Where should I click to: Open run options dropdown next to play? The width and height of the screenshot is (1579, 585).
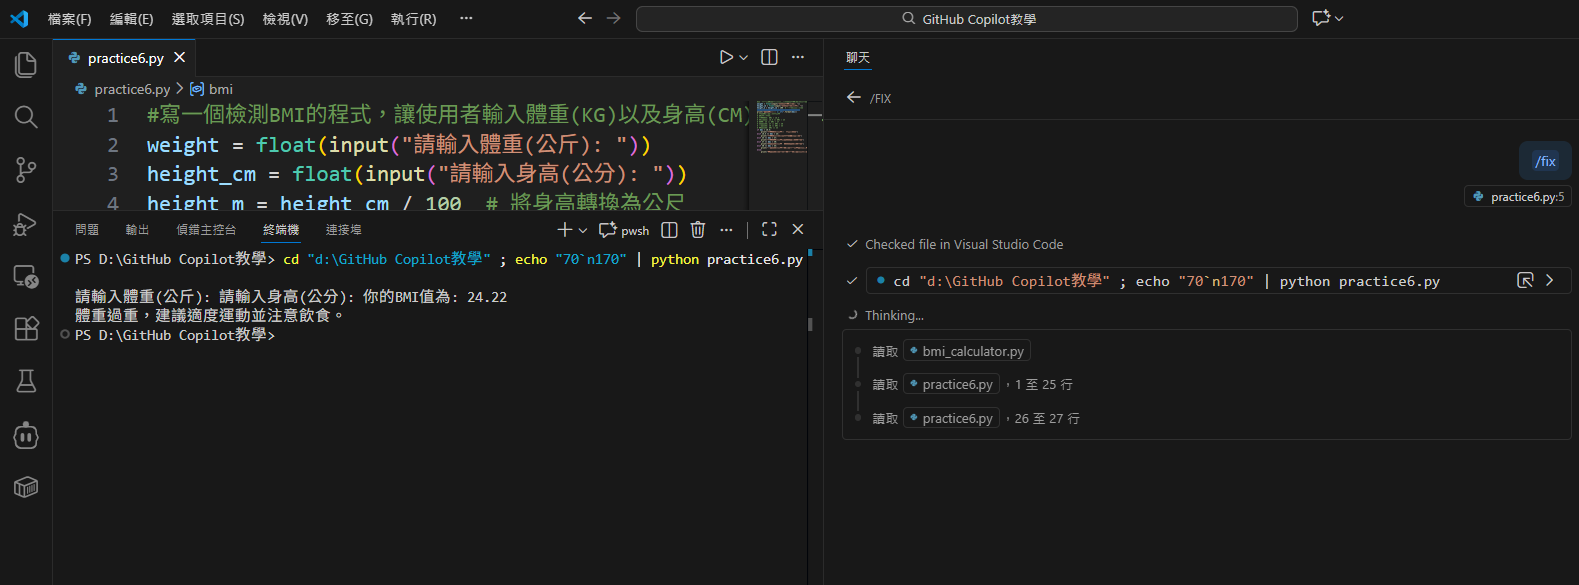pos(744,58)
